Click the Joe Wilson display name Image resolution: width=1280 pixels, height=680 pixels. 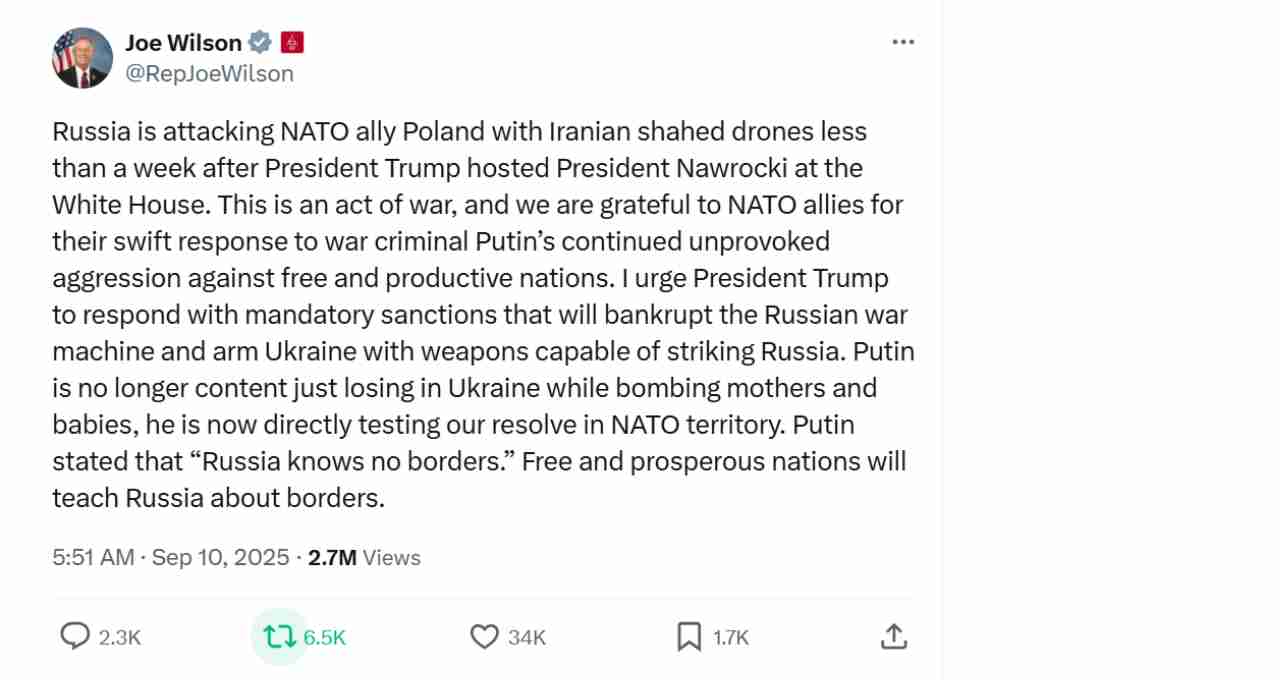click(184, 42)
